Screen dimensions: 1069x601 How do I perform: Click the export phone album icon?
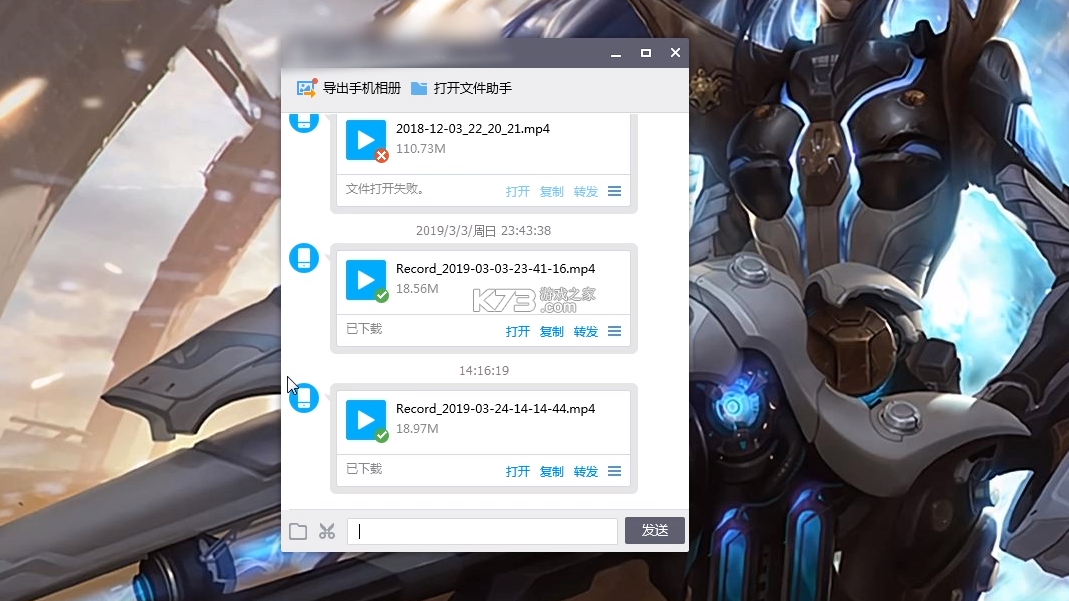click(307, 88)
